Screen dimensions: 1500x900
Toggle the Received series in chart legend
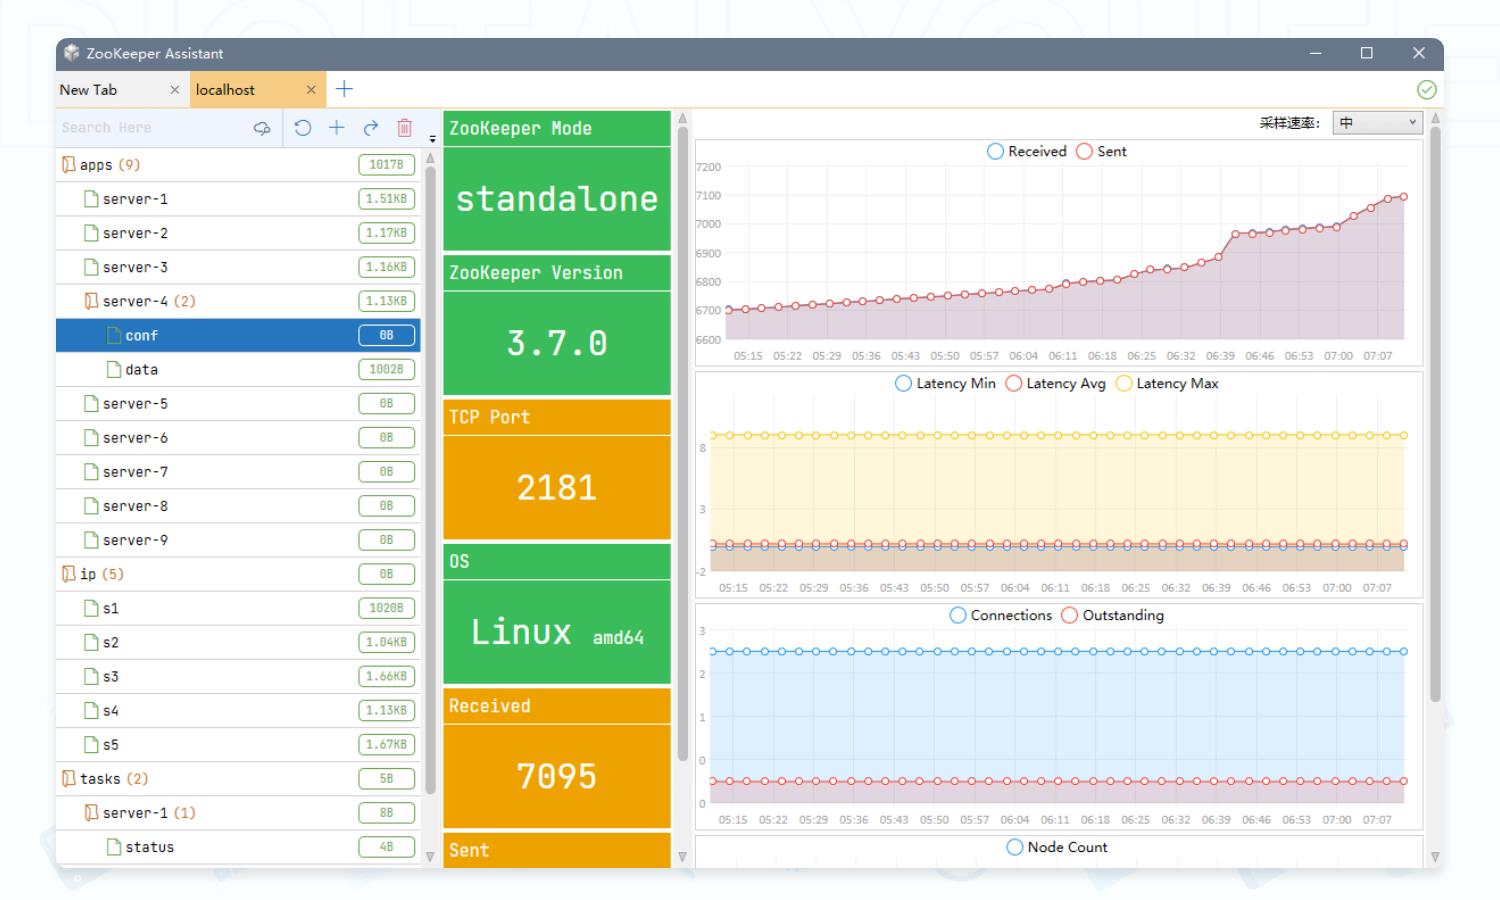pos(1027,152)
